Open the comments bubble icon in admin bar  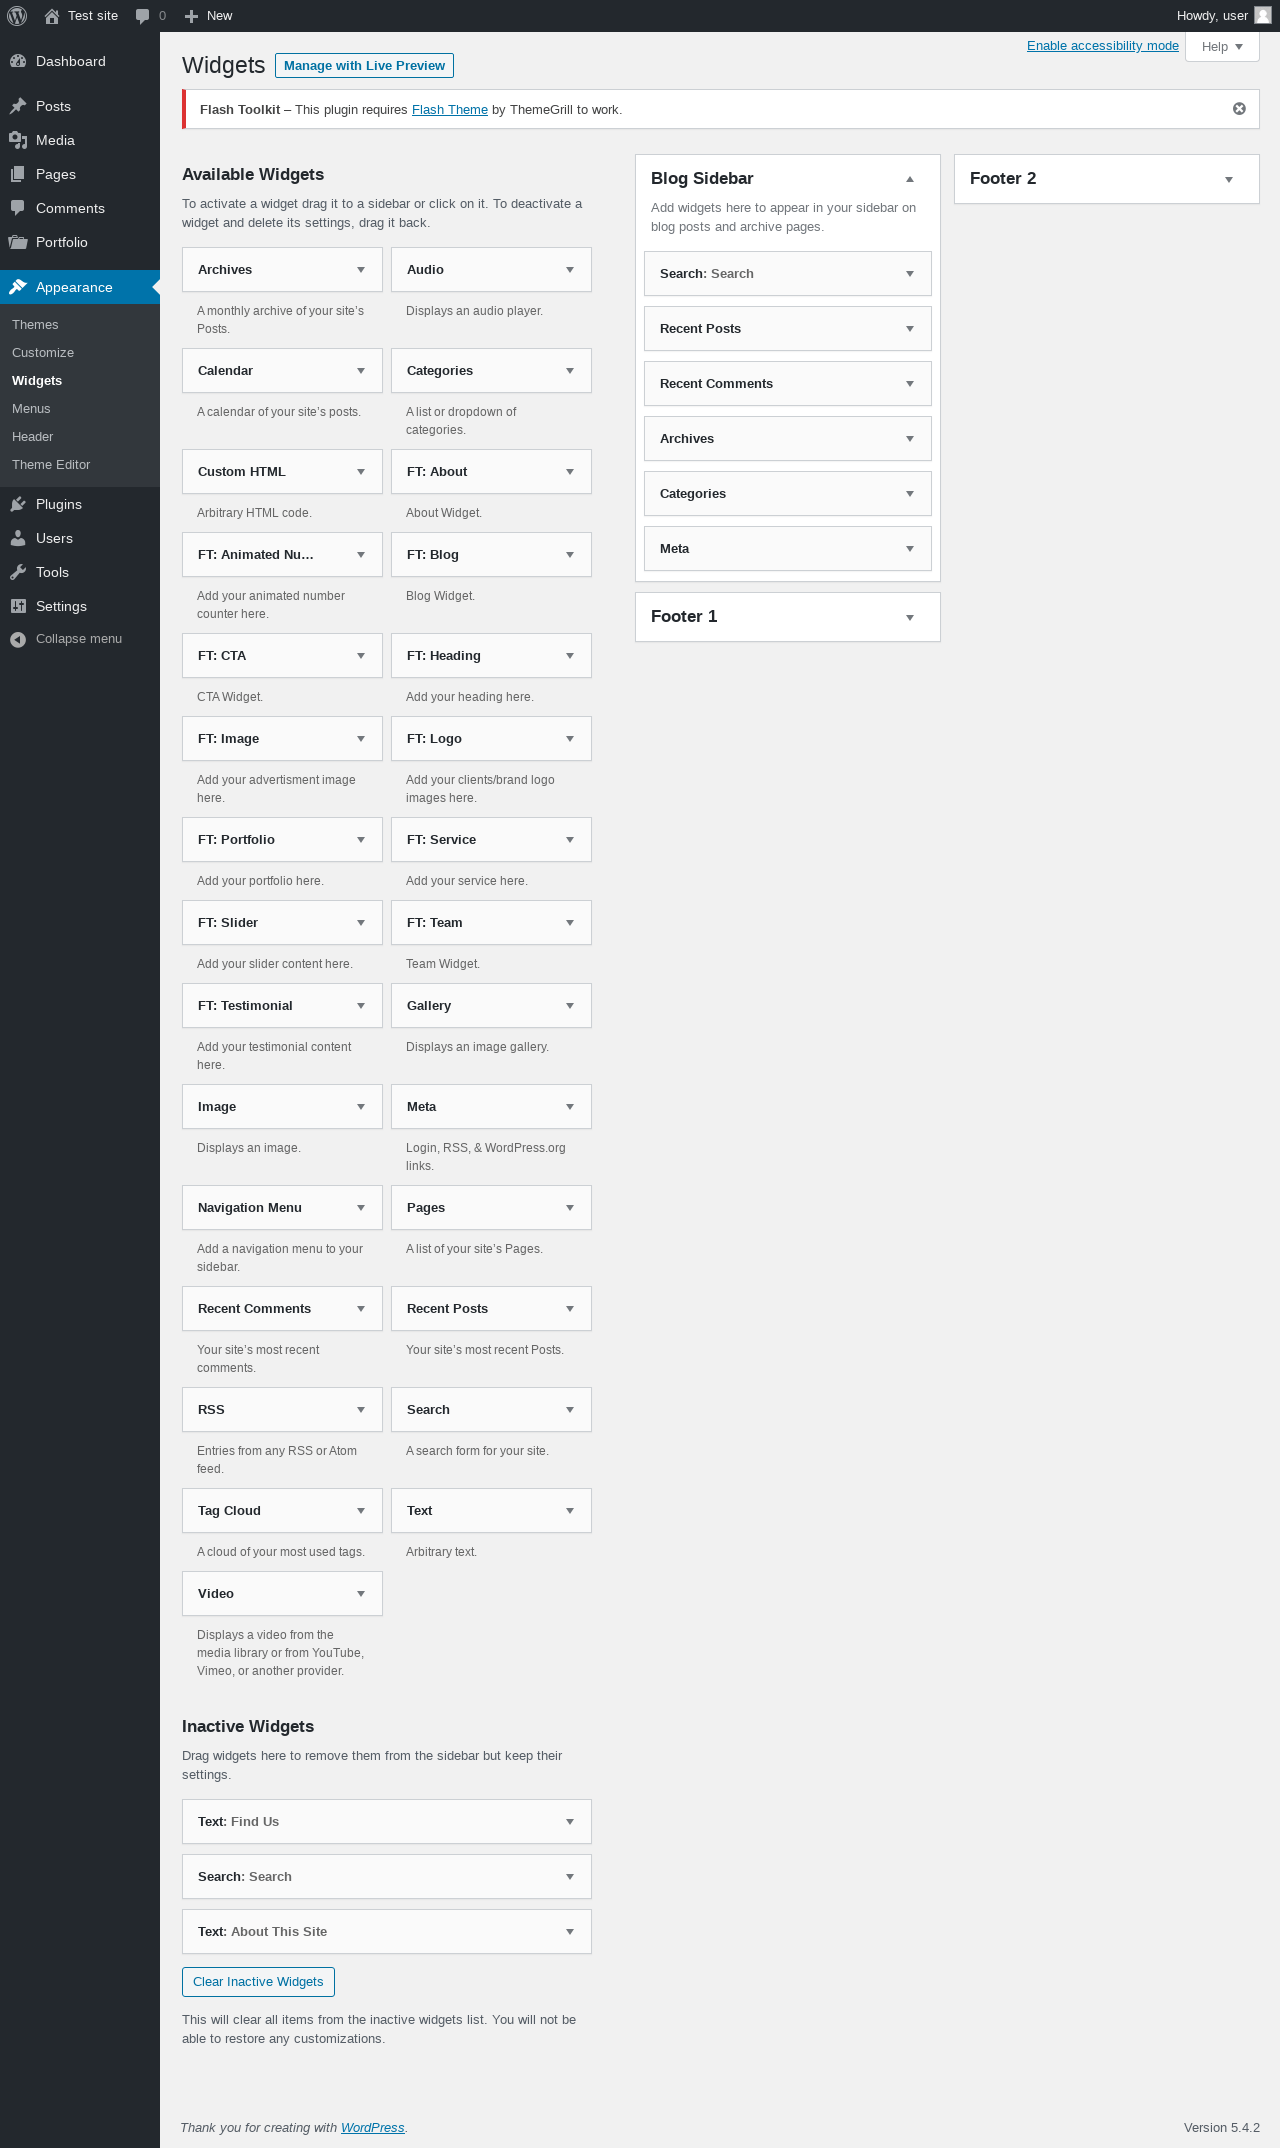point(142,16)
